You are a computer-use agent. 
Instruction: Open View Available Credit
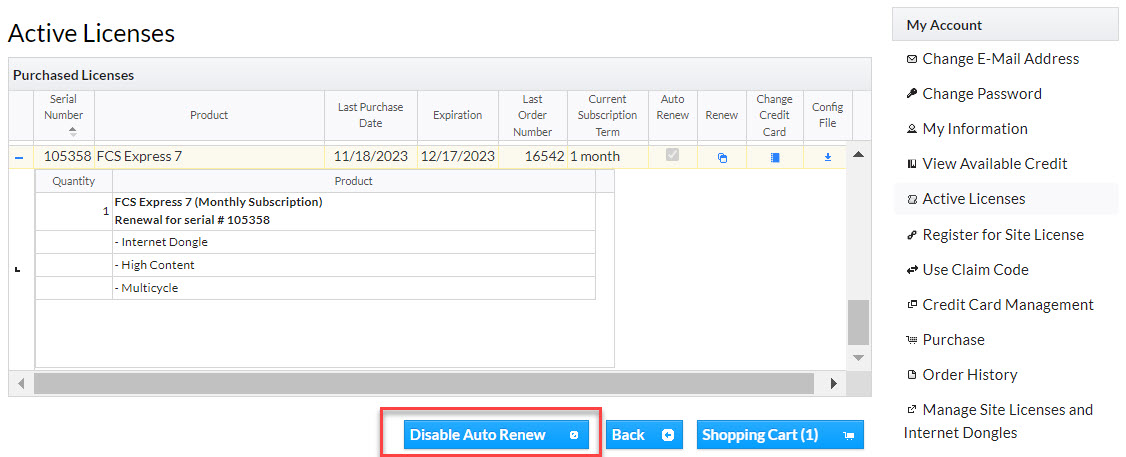[994, 164]
